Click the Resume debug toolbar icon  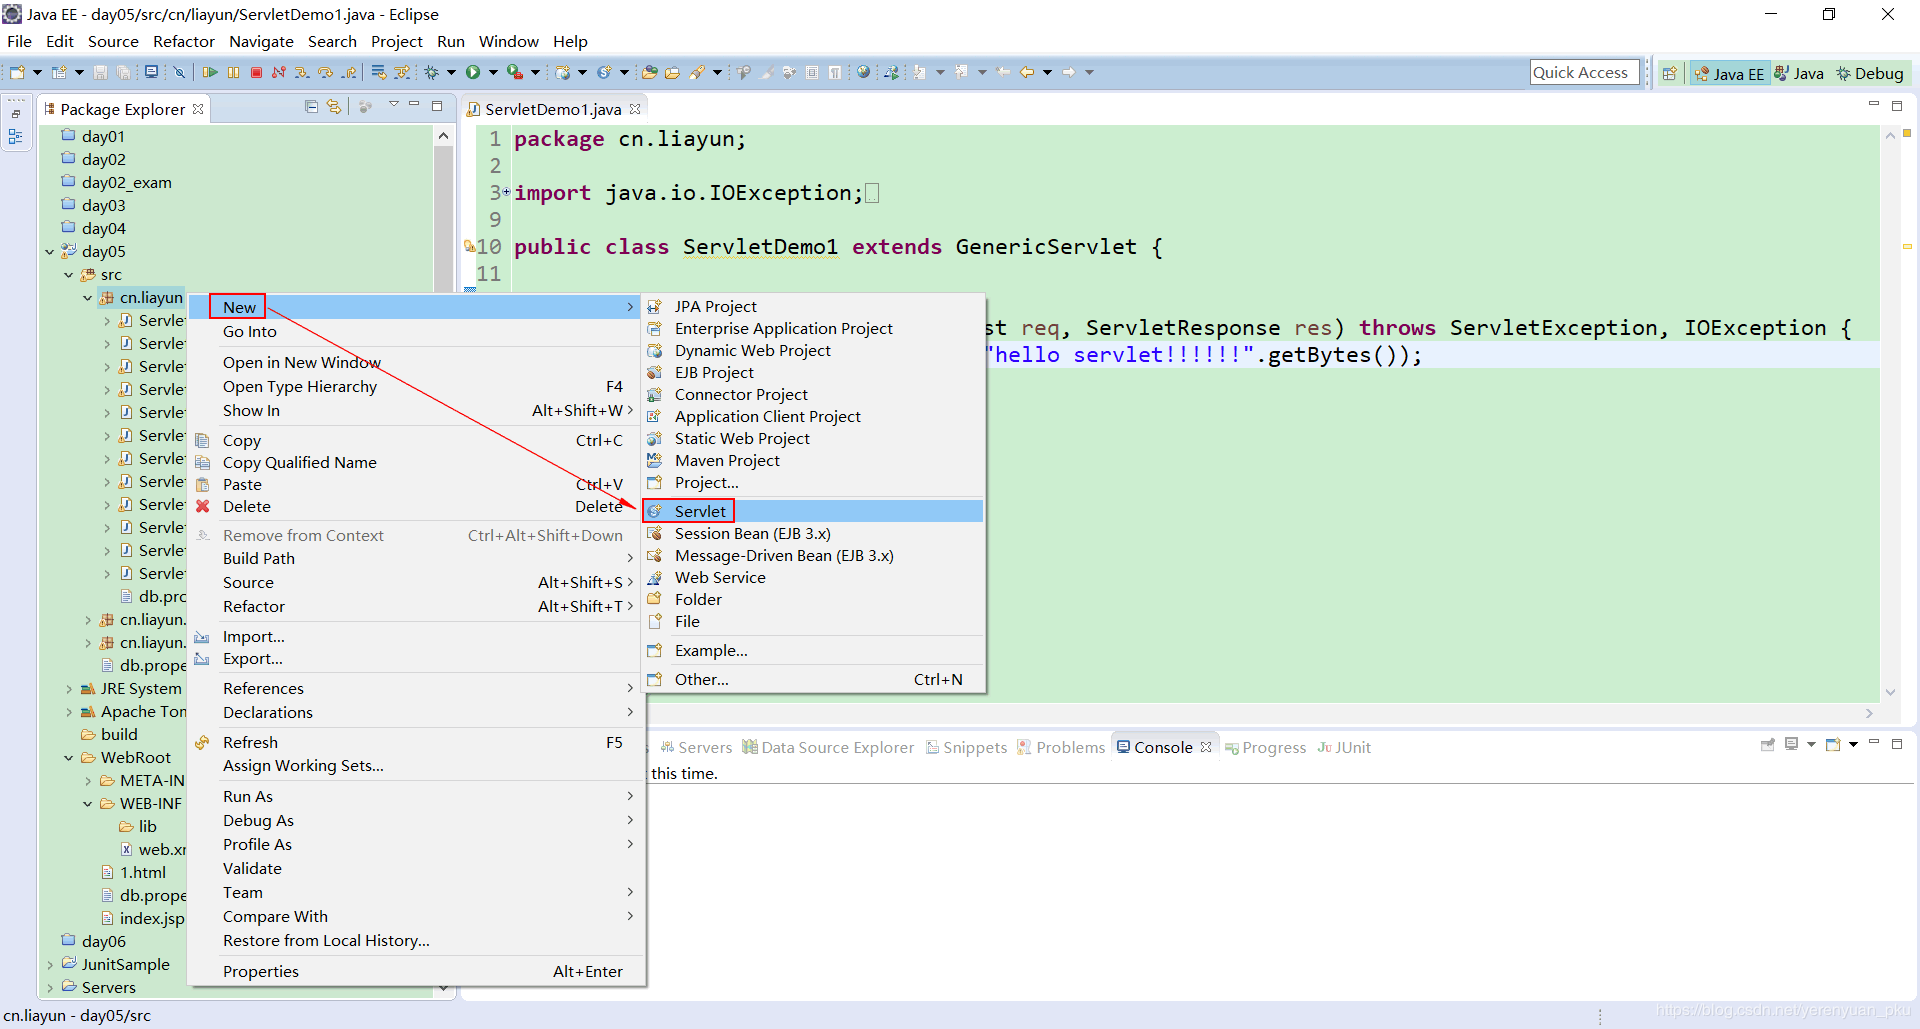click(210, 72)
